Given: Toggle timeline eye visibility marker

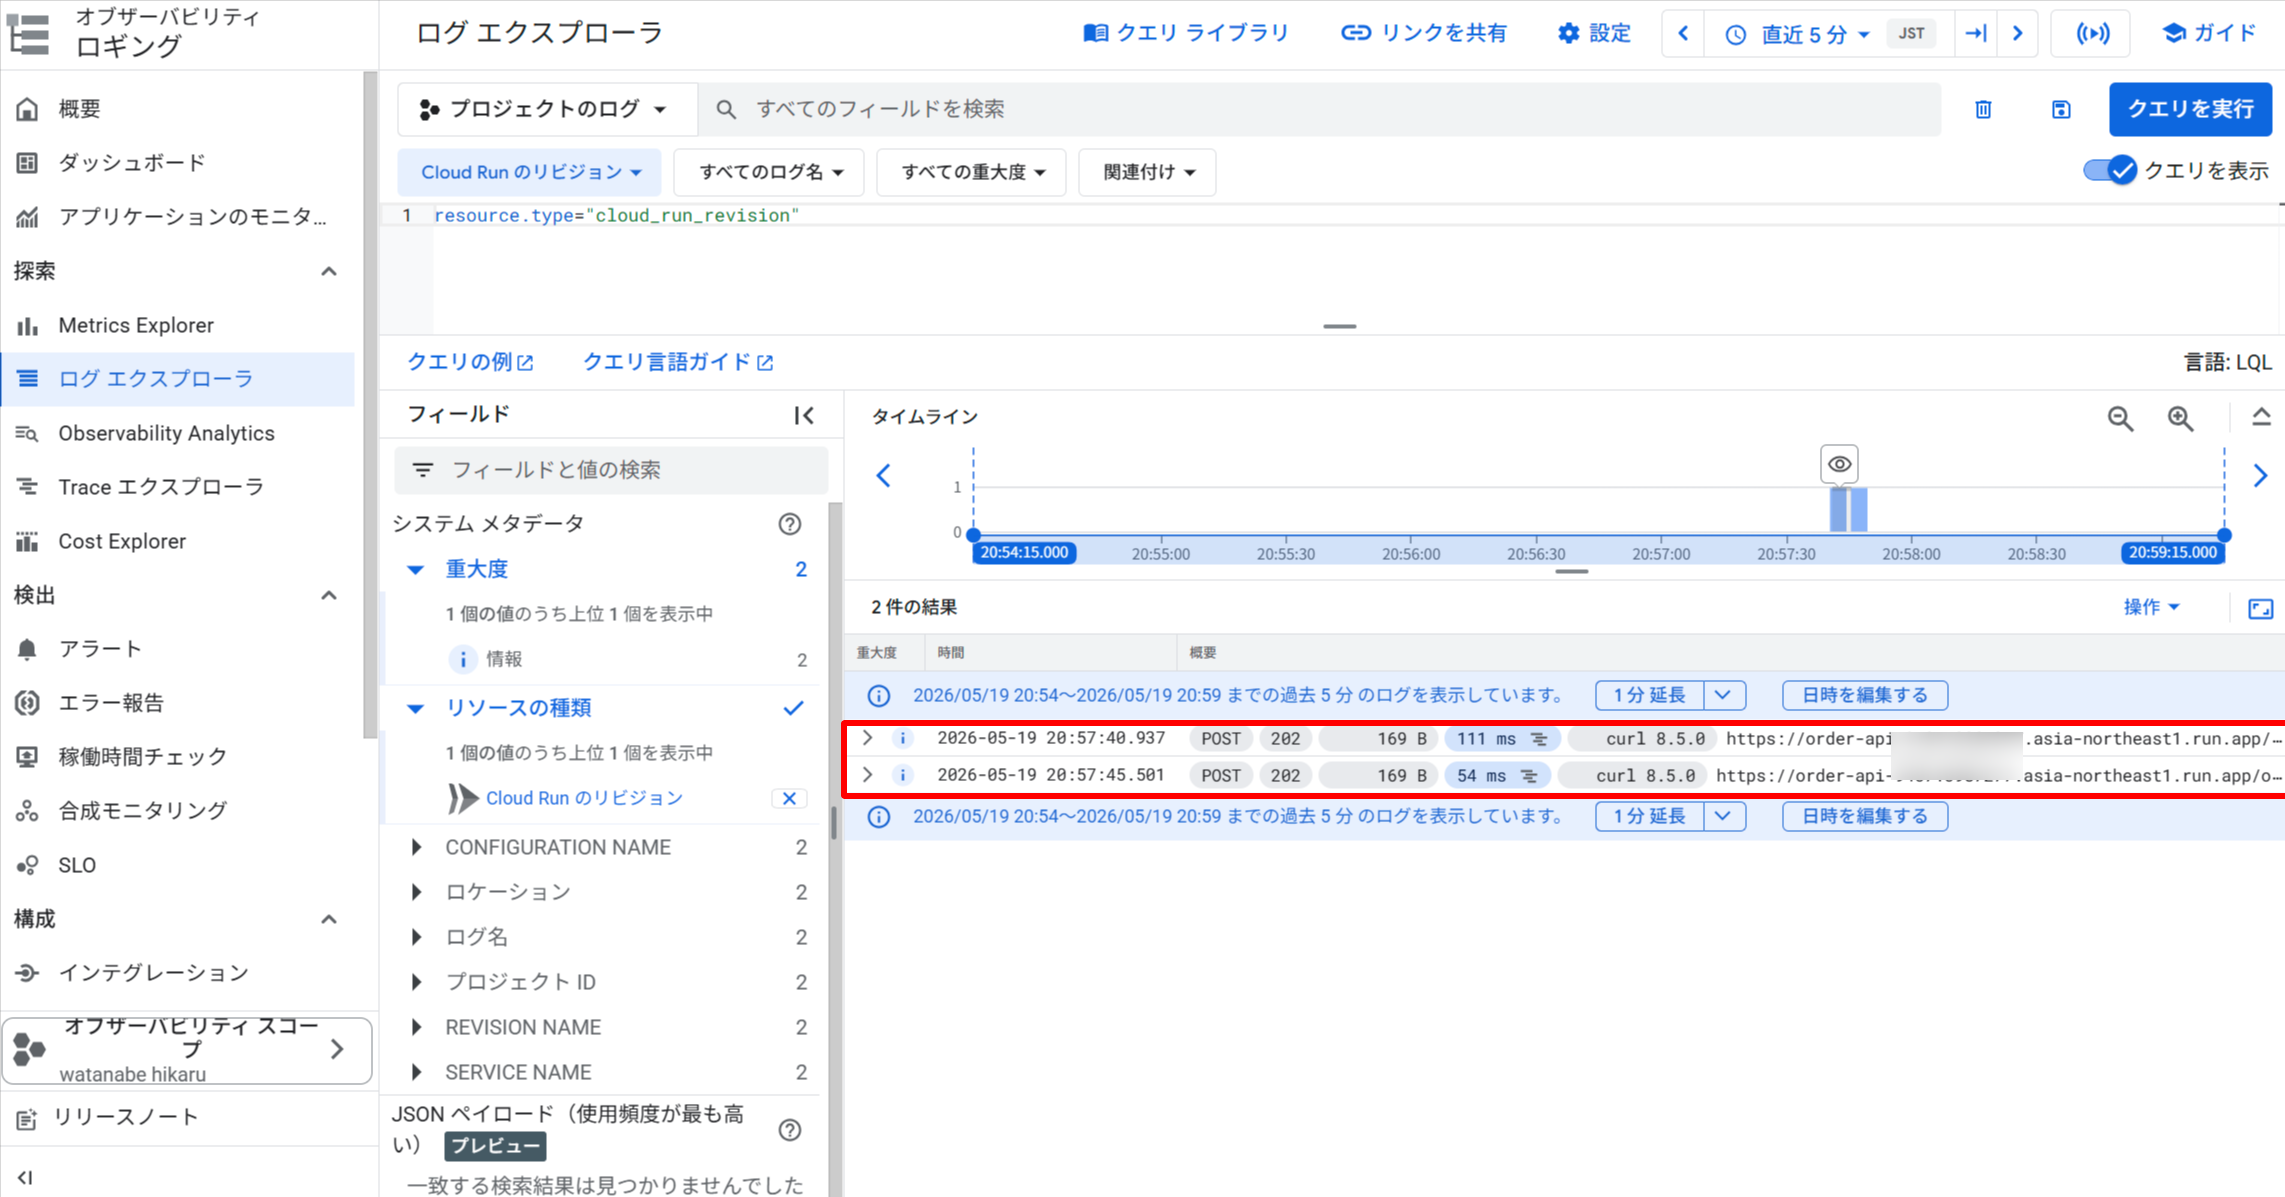Looking at the screenshot, I should (1839, 464).
